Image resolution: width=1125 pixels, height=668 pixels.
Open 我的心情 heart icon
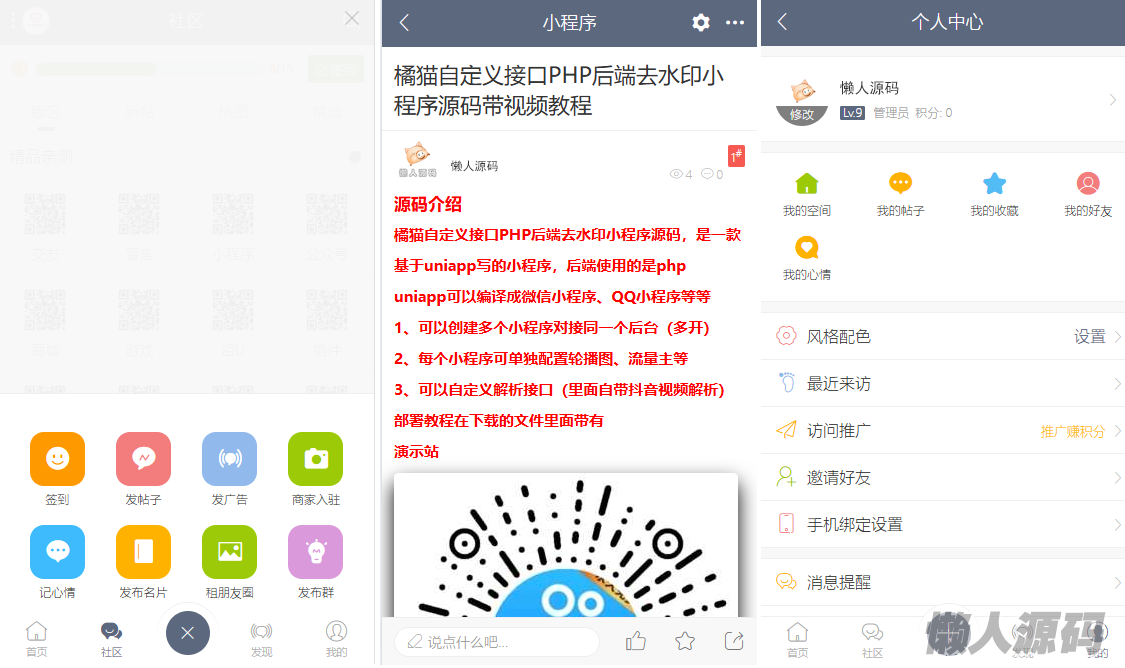point(806,248)
